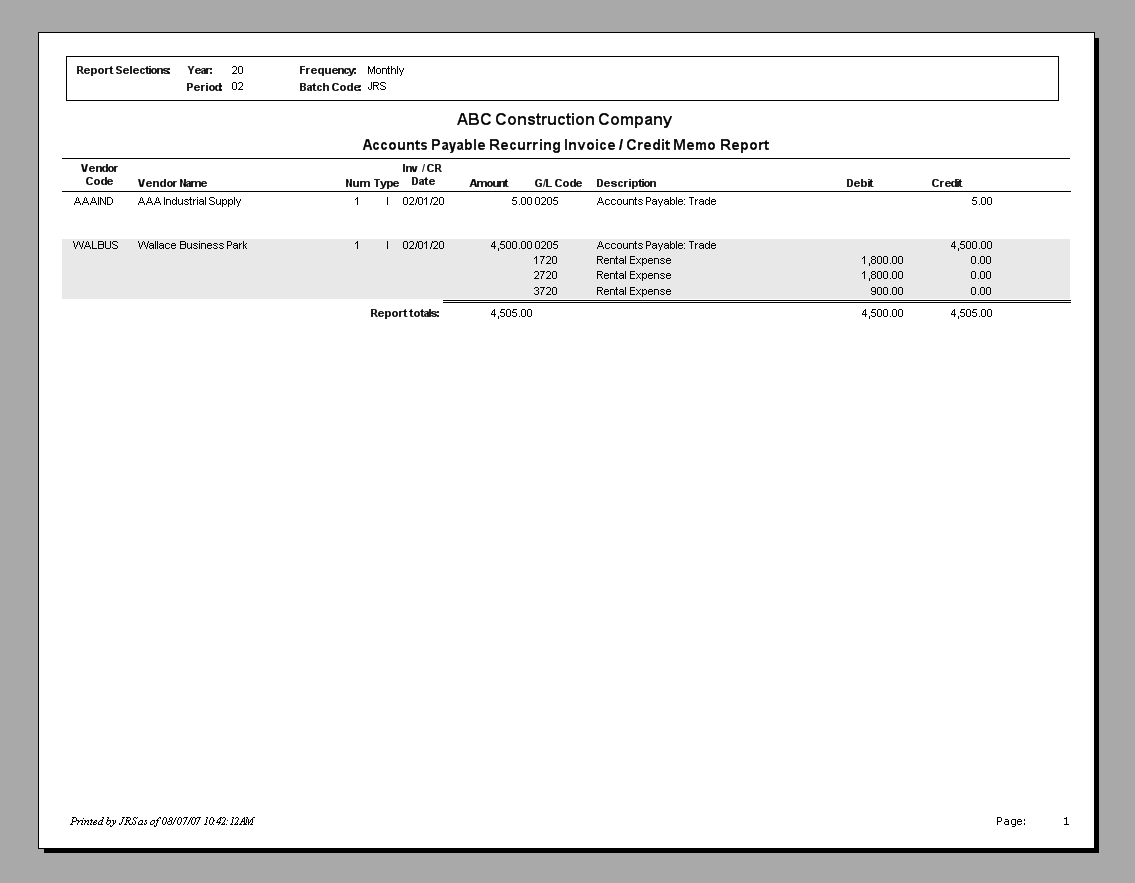Click AAAIND credit 5.00
The width and height of the screenshot is (1135, 883).
pyautogui.click(x=982, y=201)
